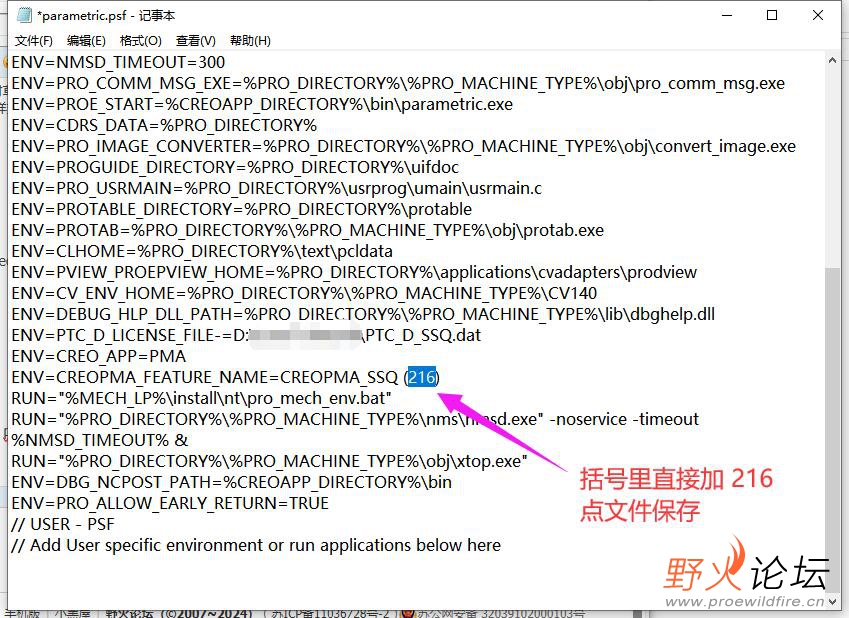Viewport: 849px width, 618px height.
Task: Click the Notepad icon in title bar
Action: (x=24, y=15)
